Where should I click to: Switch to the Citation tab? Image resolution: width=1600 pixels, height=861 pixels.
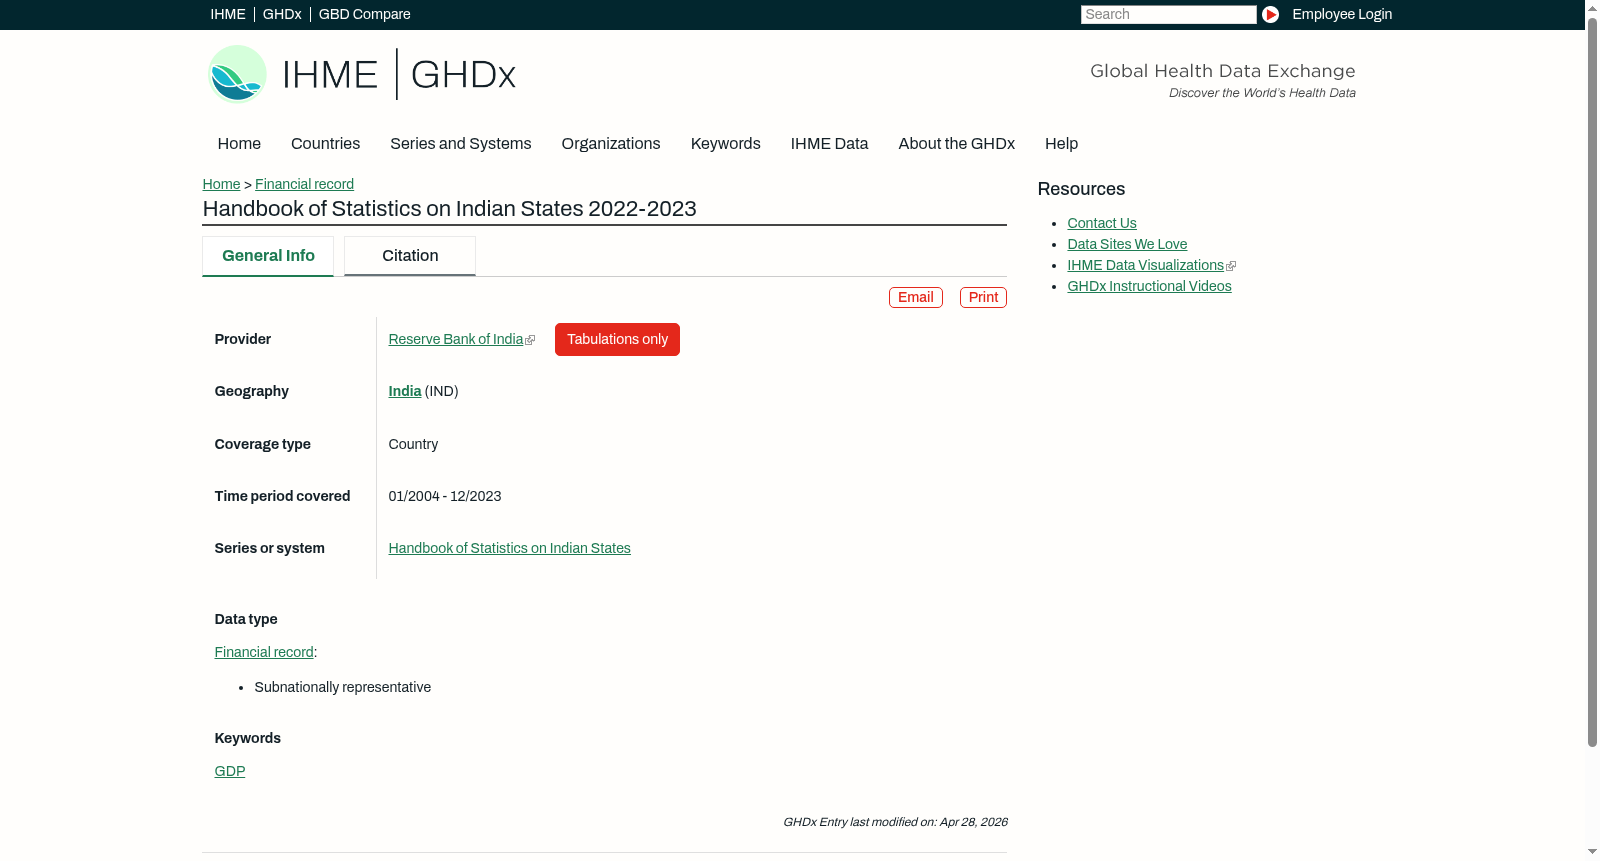point(410,256)
